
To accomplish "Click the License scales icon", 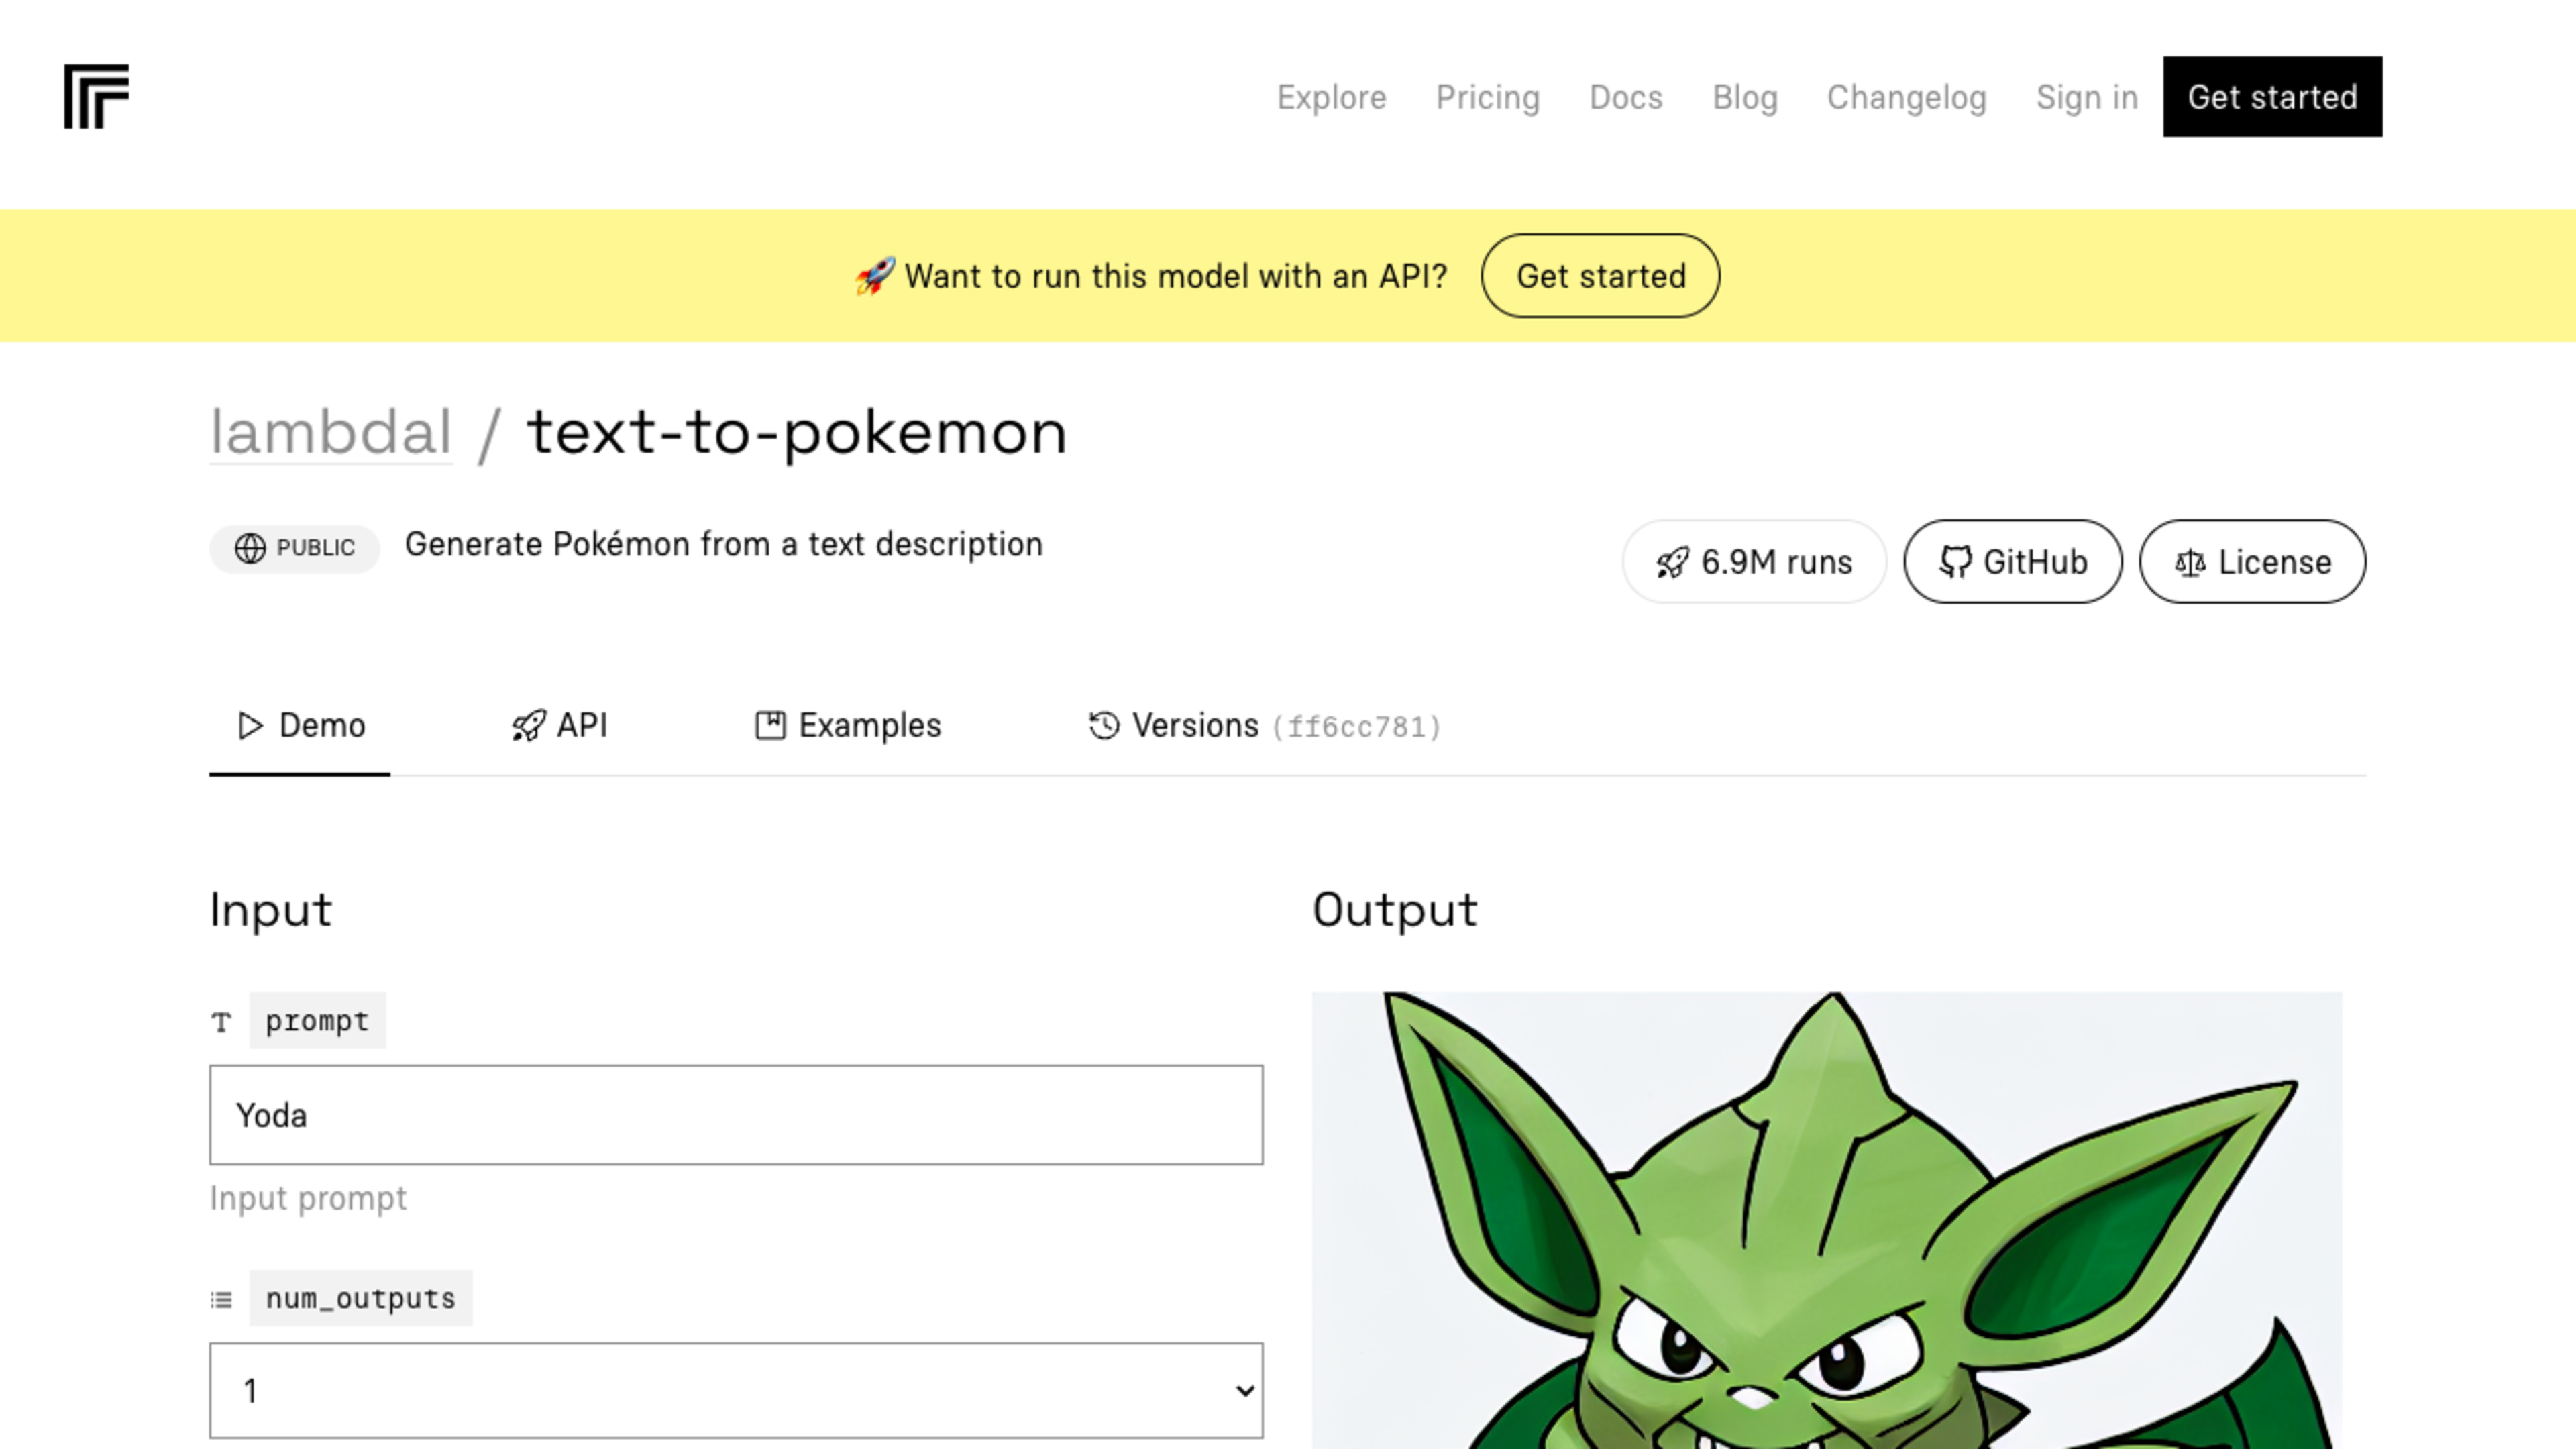I will click(2190, 563).
